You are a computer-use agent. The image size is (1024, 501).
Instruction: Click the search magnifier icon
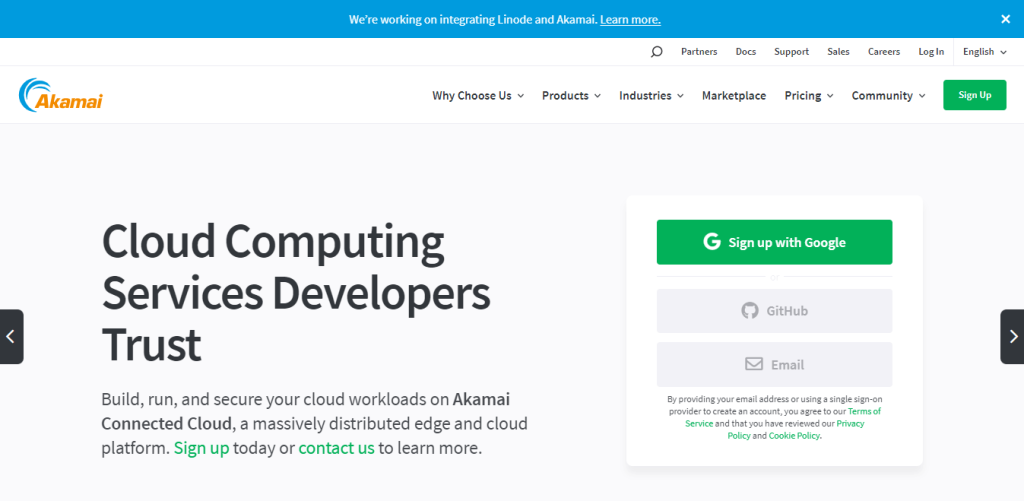click(656, 52)
